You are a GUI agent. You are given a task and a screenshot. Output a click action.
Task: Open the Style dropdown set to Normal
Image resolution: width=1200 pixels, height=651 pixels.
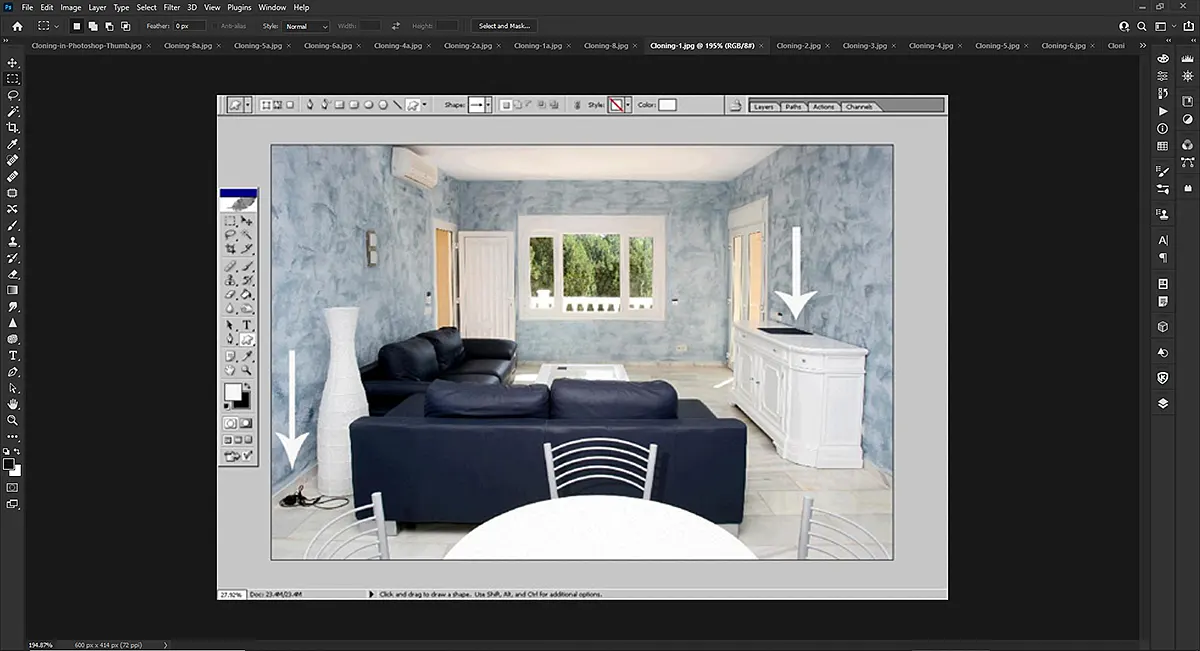pyautogui.click(x=306, y=26)
